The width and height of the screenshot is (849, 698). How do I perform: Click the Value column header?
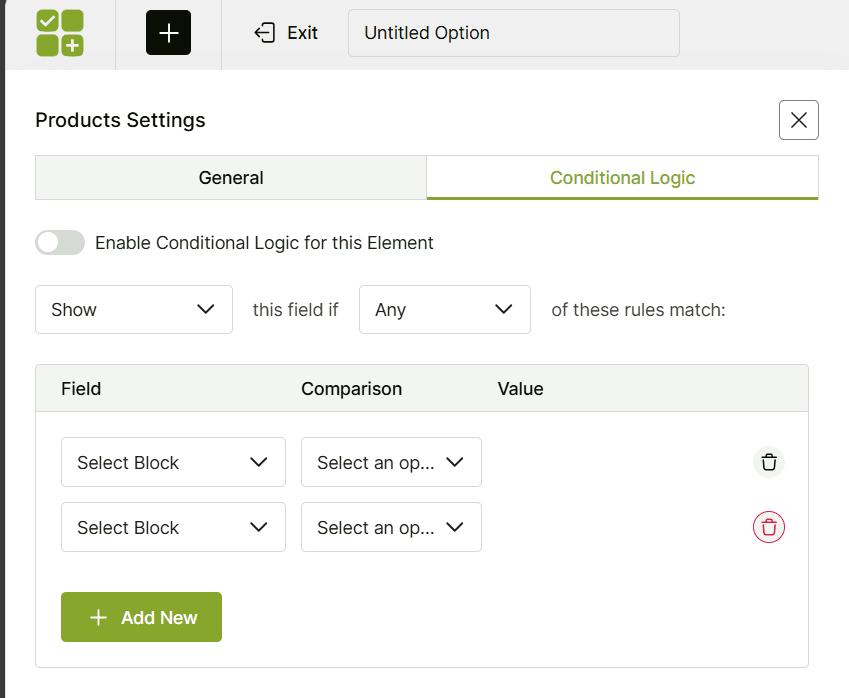[x=520, y=389]
